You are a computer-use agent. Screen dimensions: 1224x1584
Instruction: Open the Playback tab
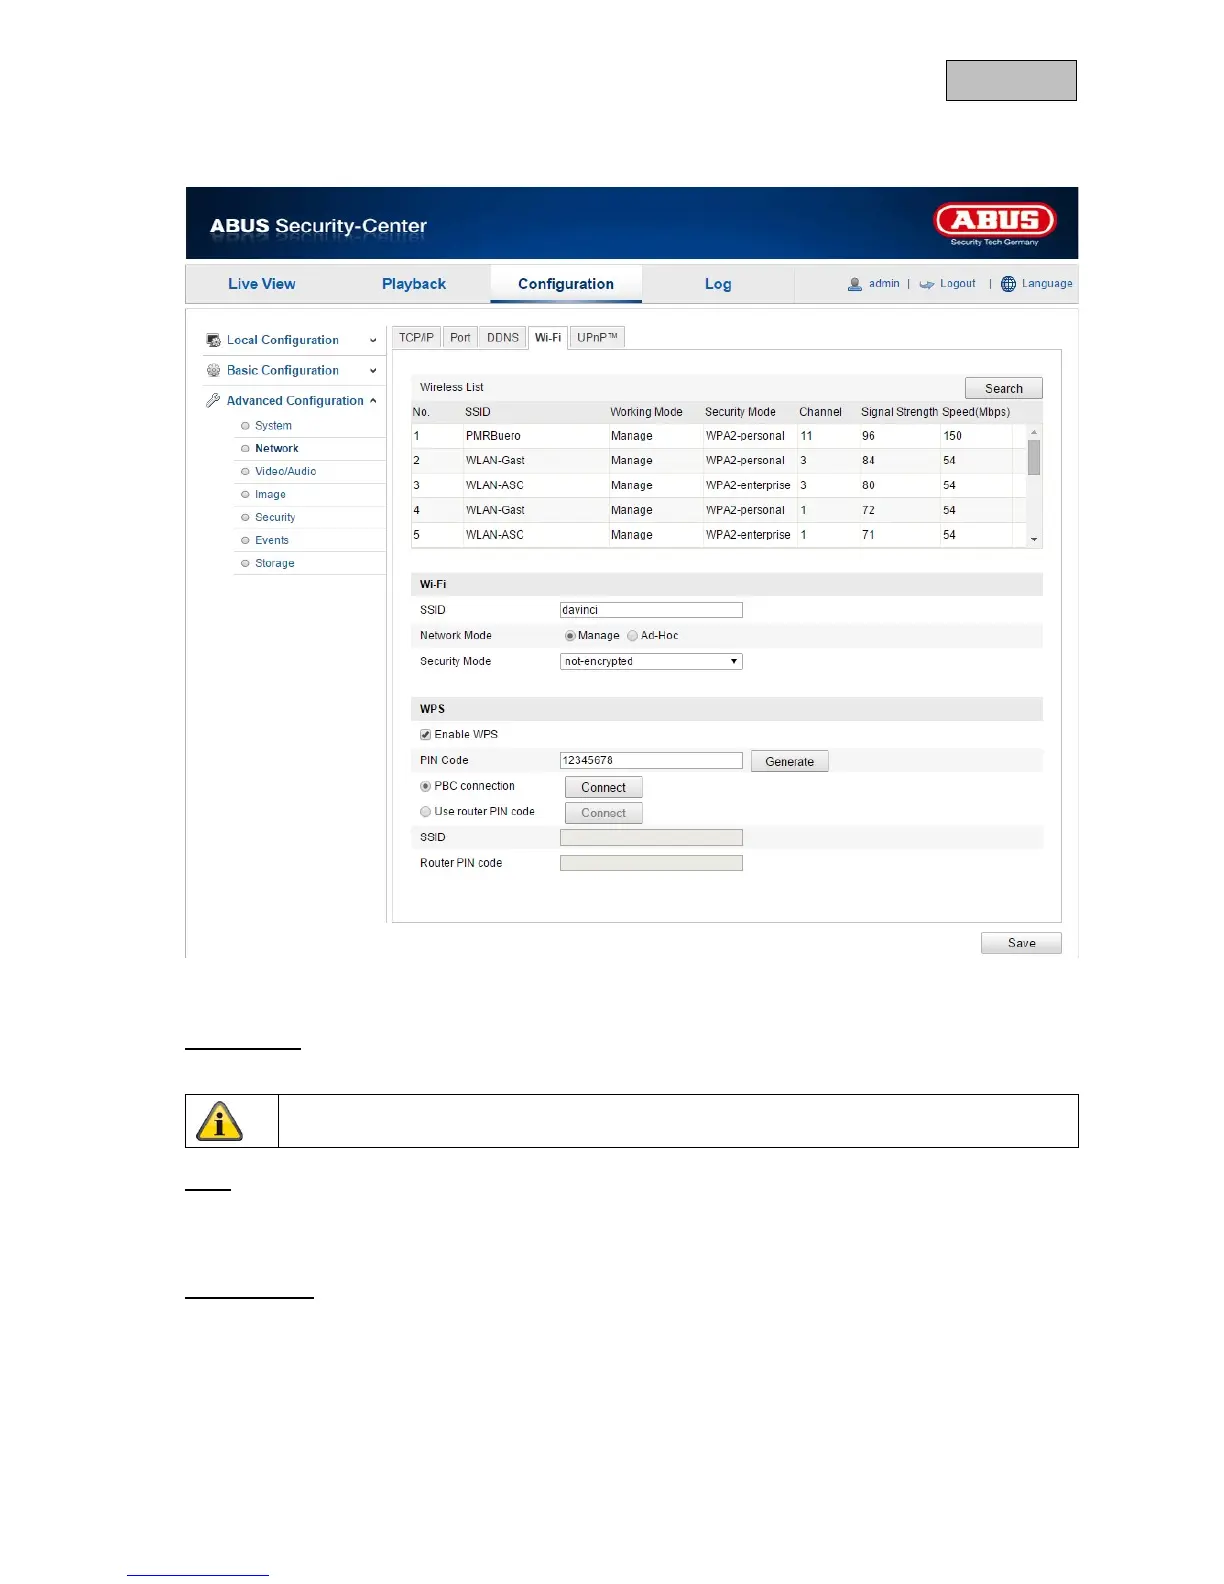point(414,284)
